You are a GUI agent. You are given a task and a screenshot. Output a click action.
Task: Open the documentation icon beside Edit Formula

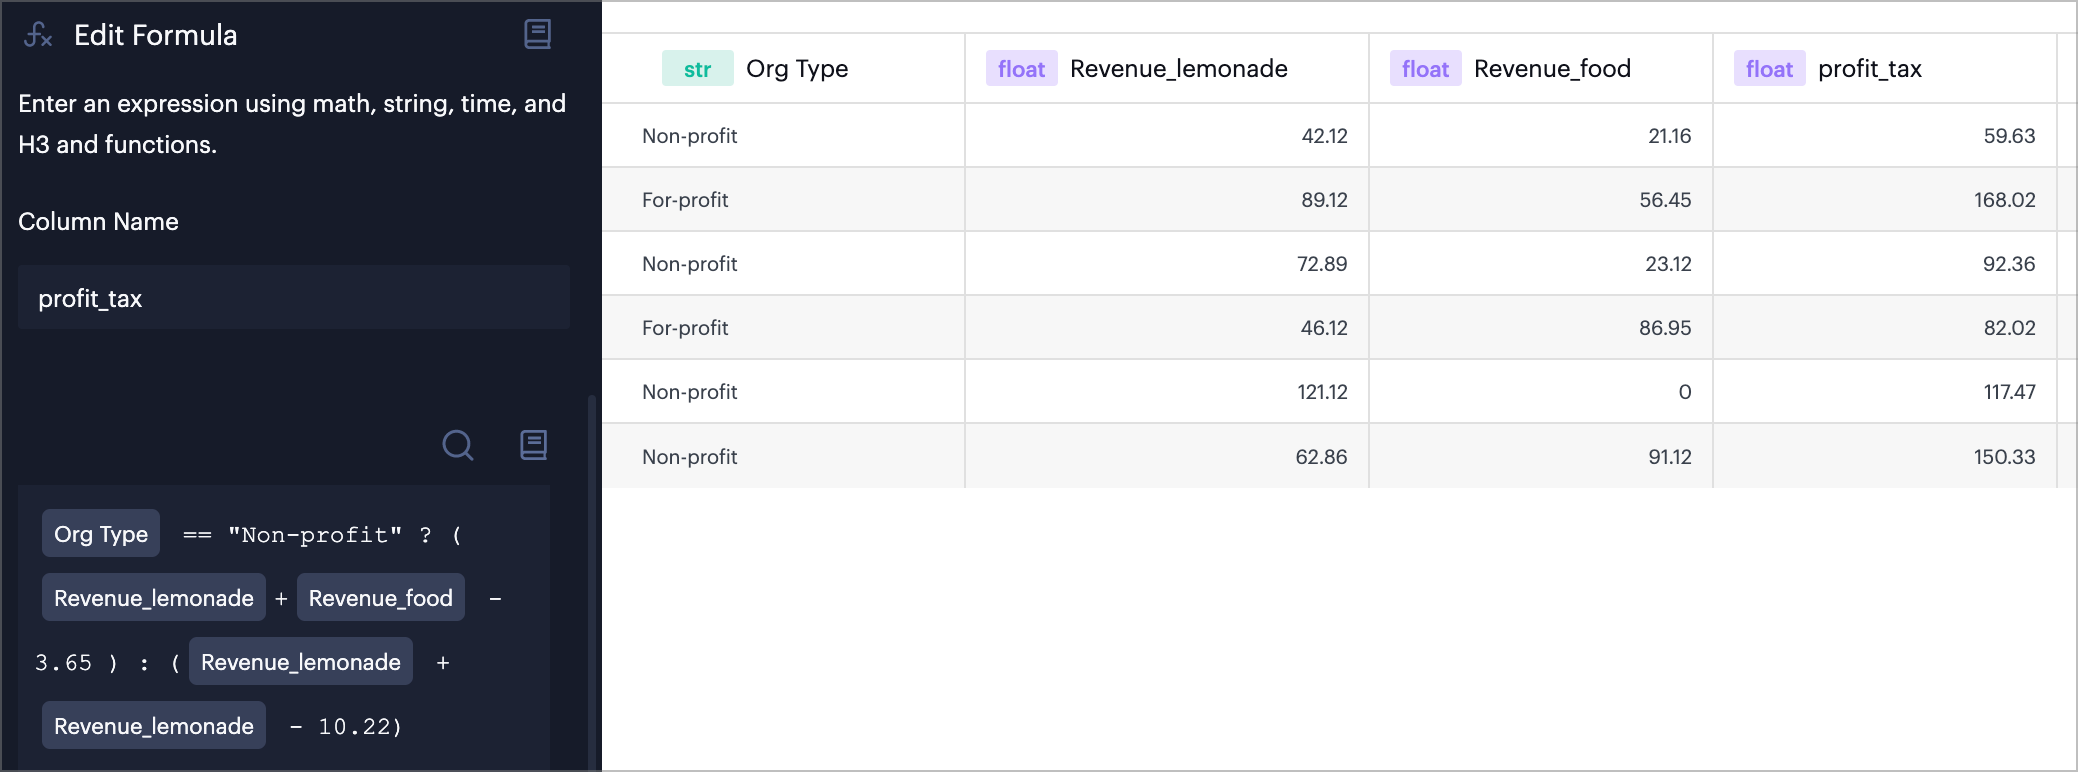(537, 35)
